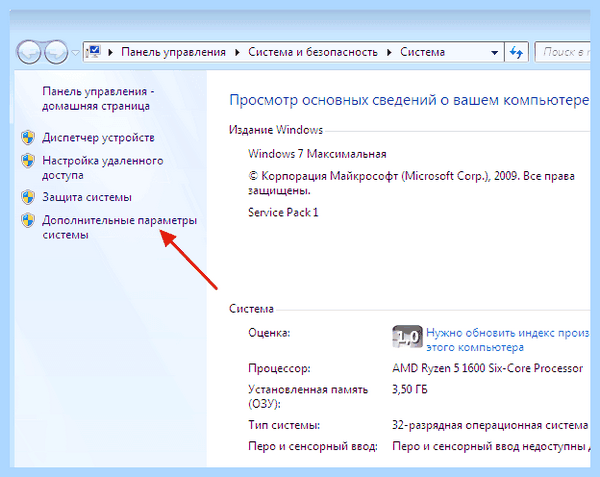Click the Просмотр основных сведений heading
The height and width of the screenshot is (477, 600).
[x=409, y=100]
